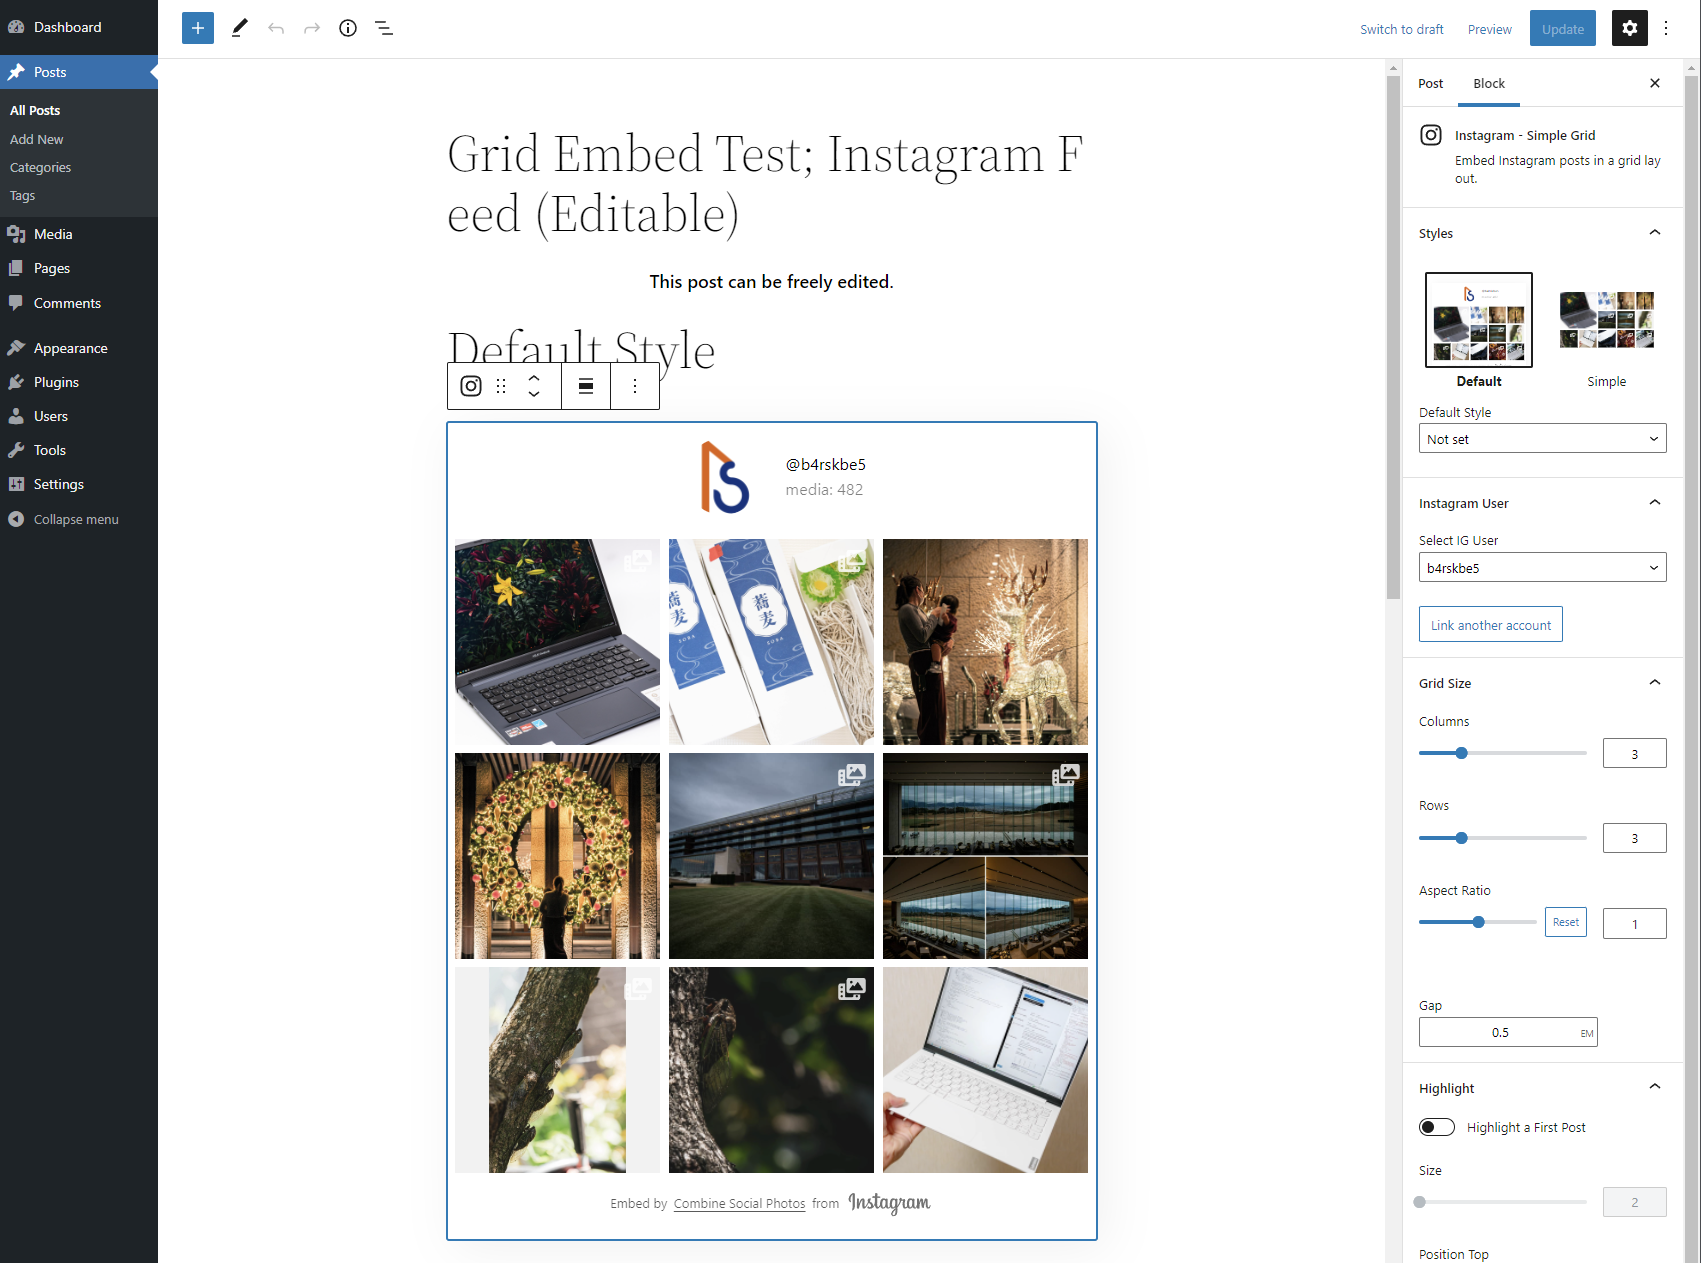Viewport: 1701px width, 1263px height.
Task: Click the Instagram logo in the sidebar block card
Action: pos(1431,135)
